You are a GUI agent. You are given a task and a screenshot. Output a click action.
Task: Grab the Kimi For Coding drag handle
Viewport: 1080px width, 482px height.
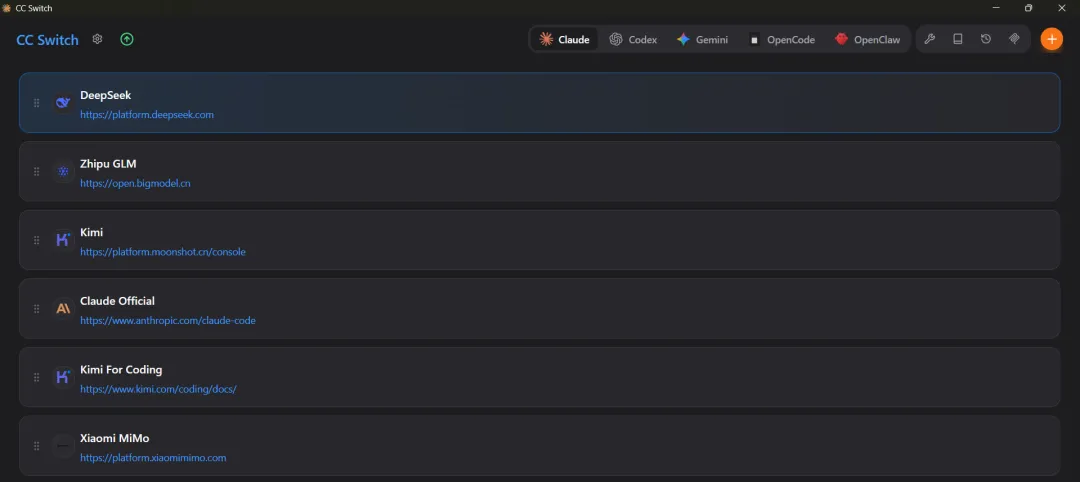pos(37,377)
